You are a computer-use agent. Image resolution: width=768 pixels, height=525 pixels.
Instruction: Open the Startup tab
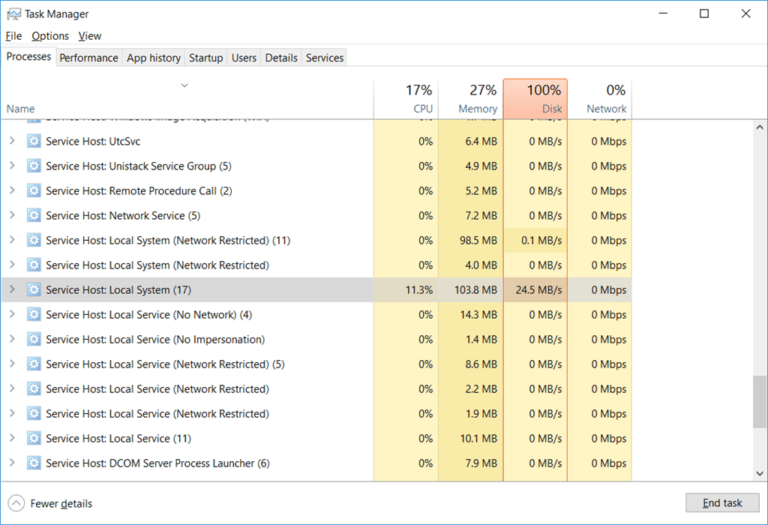pos(206,58)
